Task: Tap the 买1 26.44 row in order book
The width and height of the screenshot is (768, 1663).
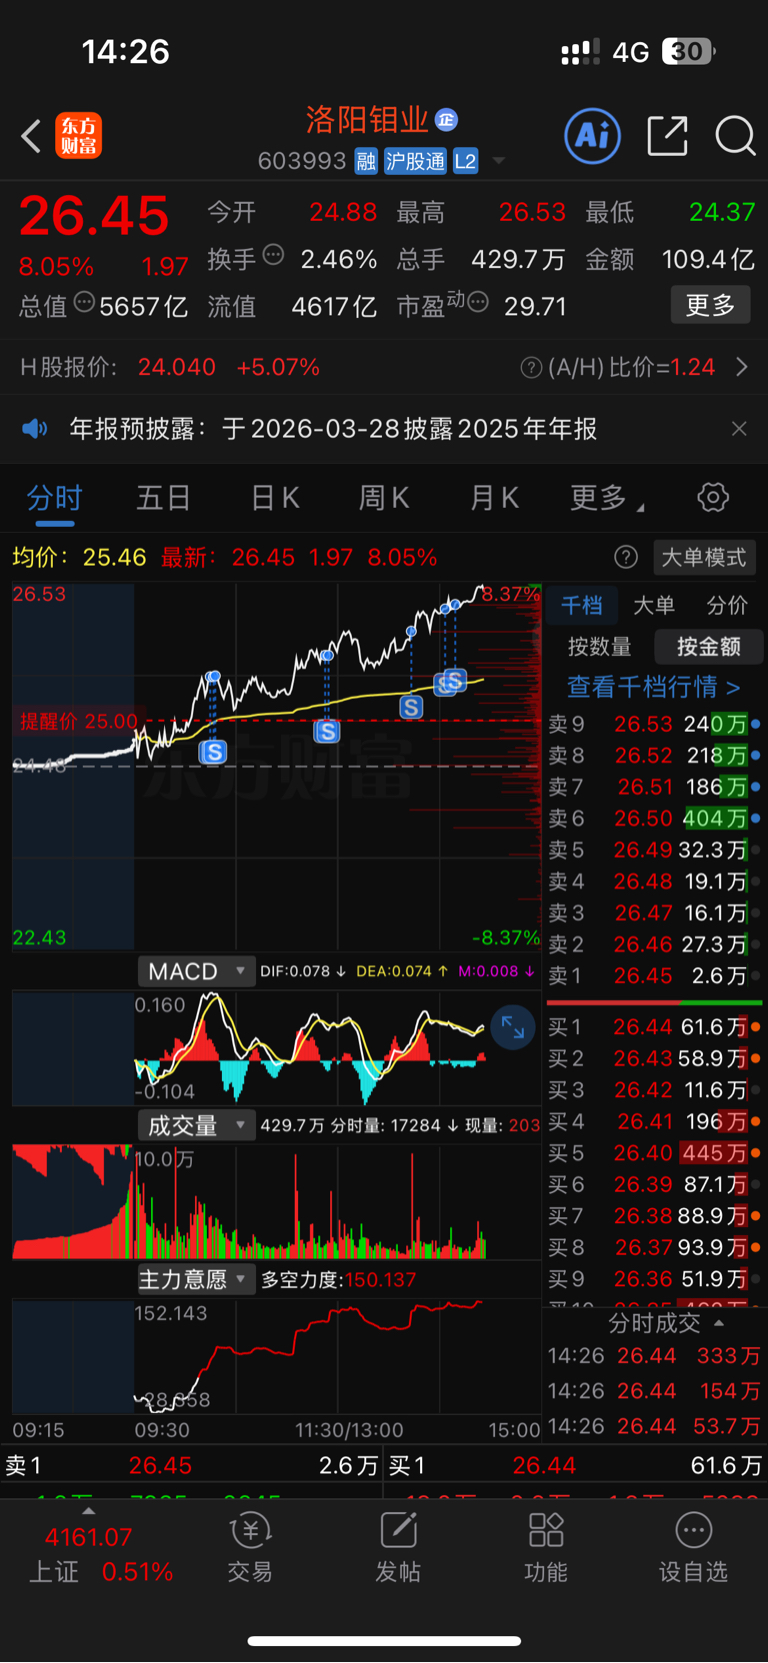Action: click(x=655, y=1027)
